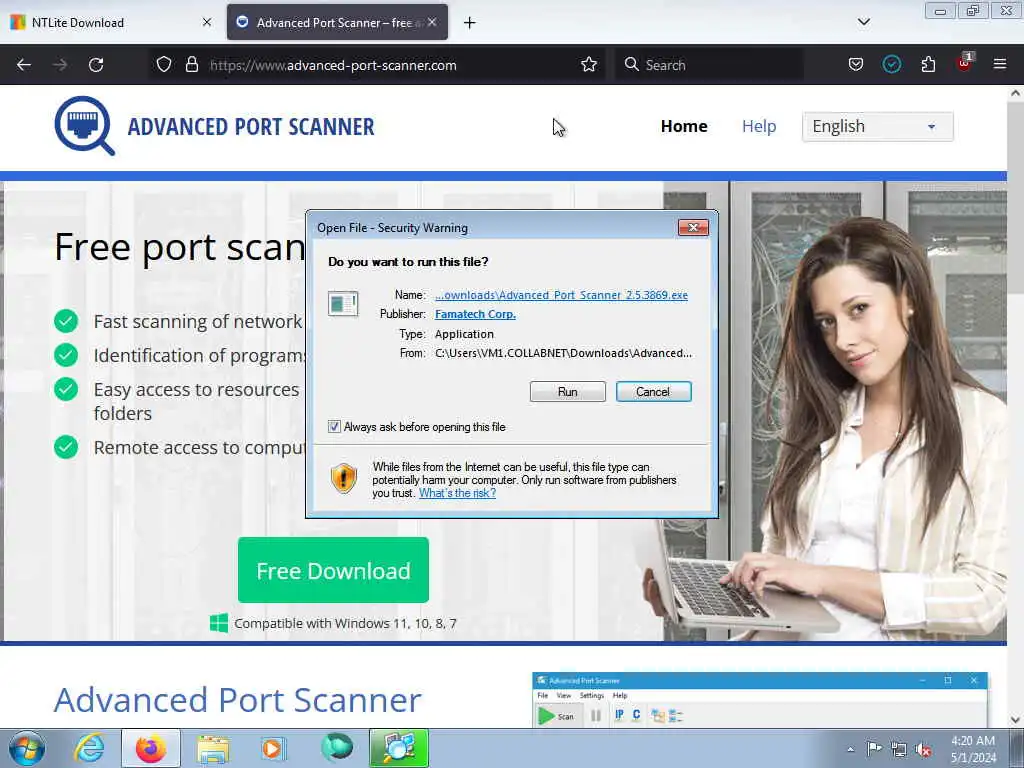
Task: Close the Advanced Port Scanner tab
Action: pyautogui.click(x=432, y=22)
